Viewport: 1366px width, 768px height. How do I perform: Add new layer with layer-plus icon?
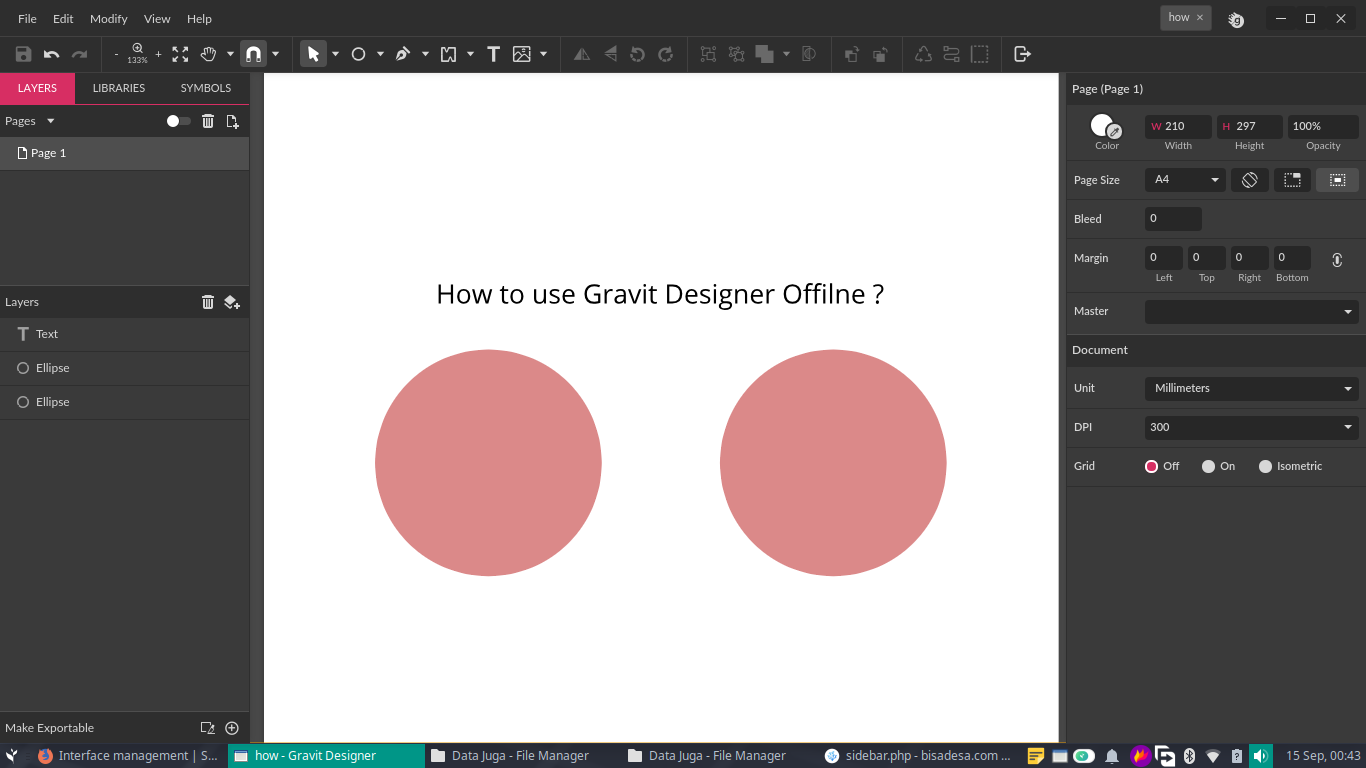coord(232,302)
